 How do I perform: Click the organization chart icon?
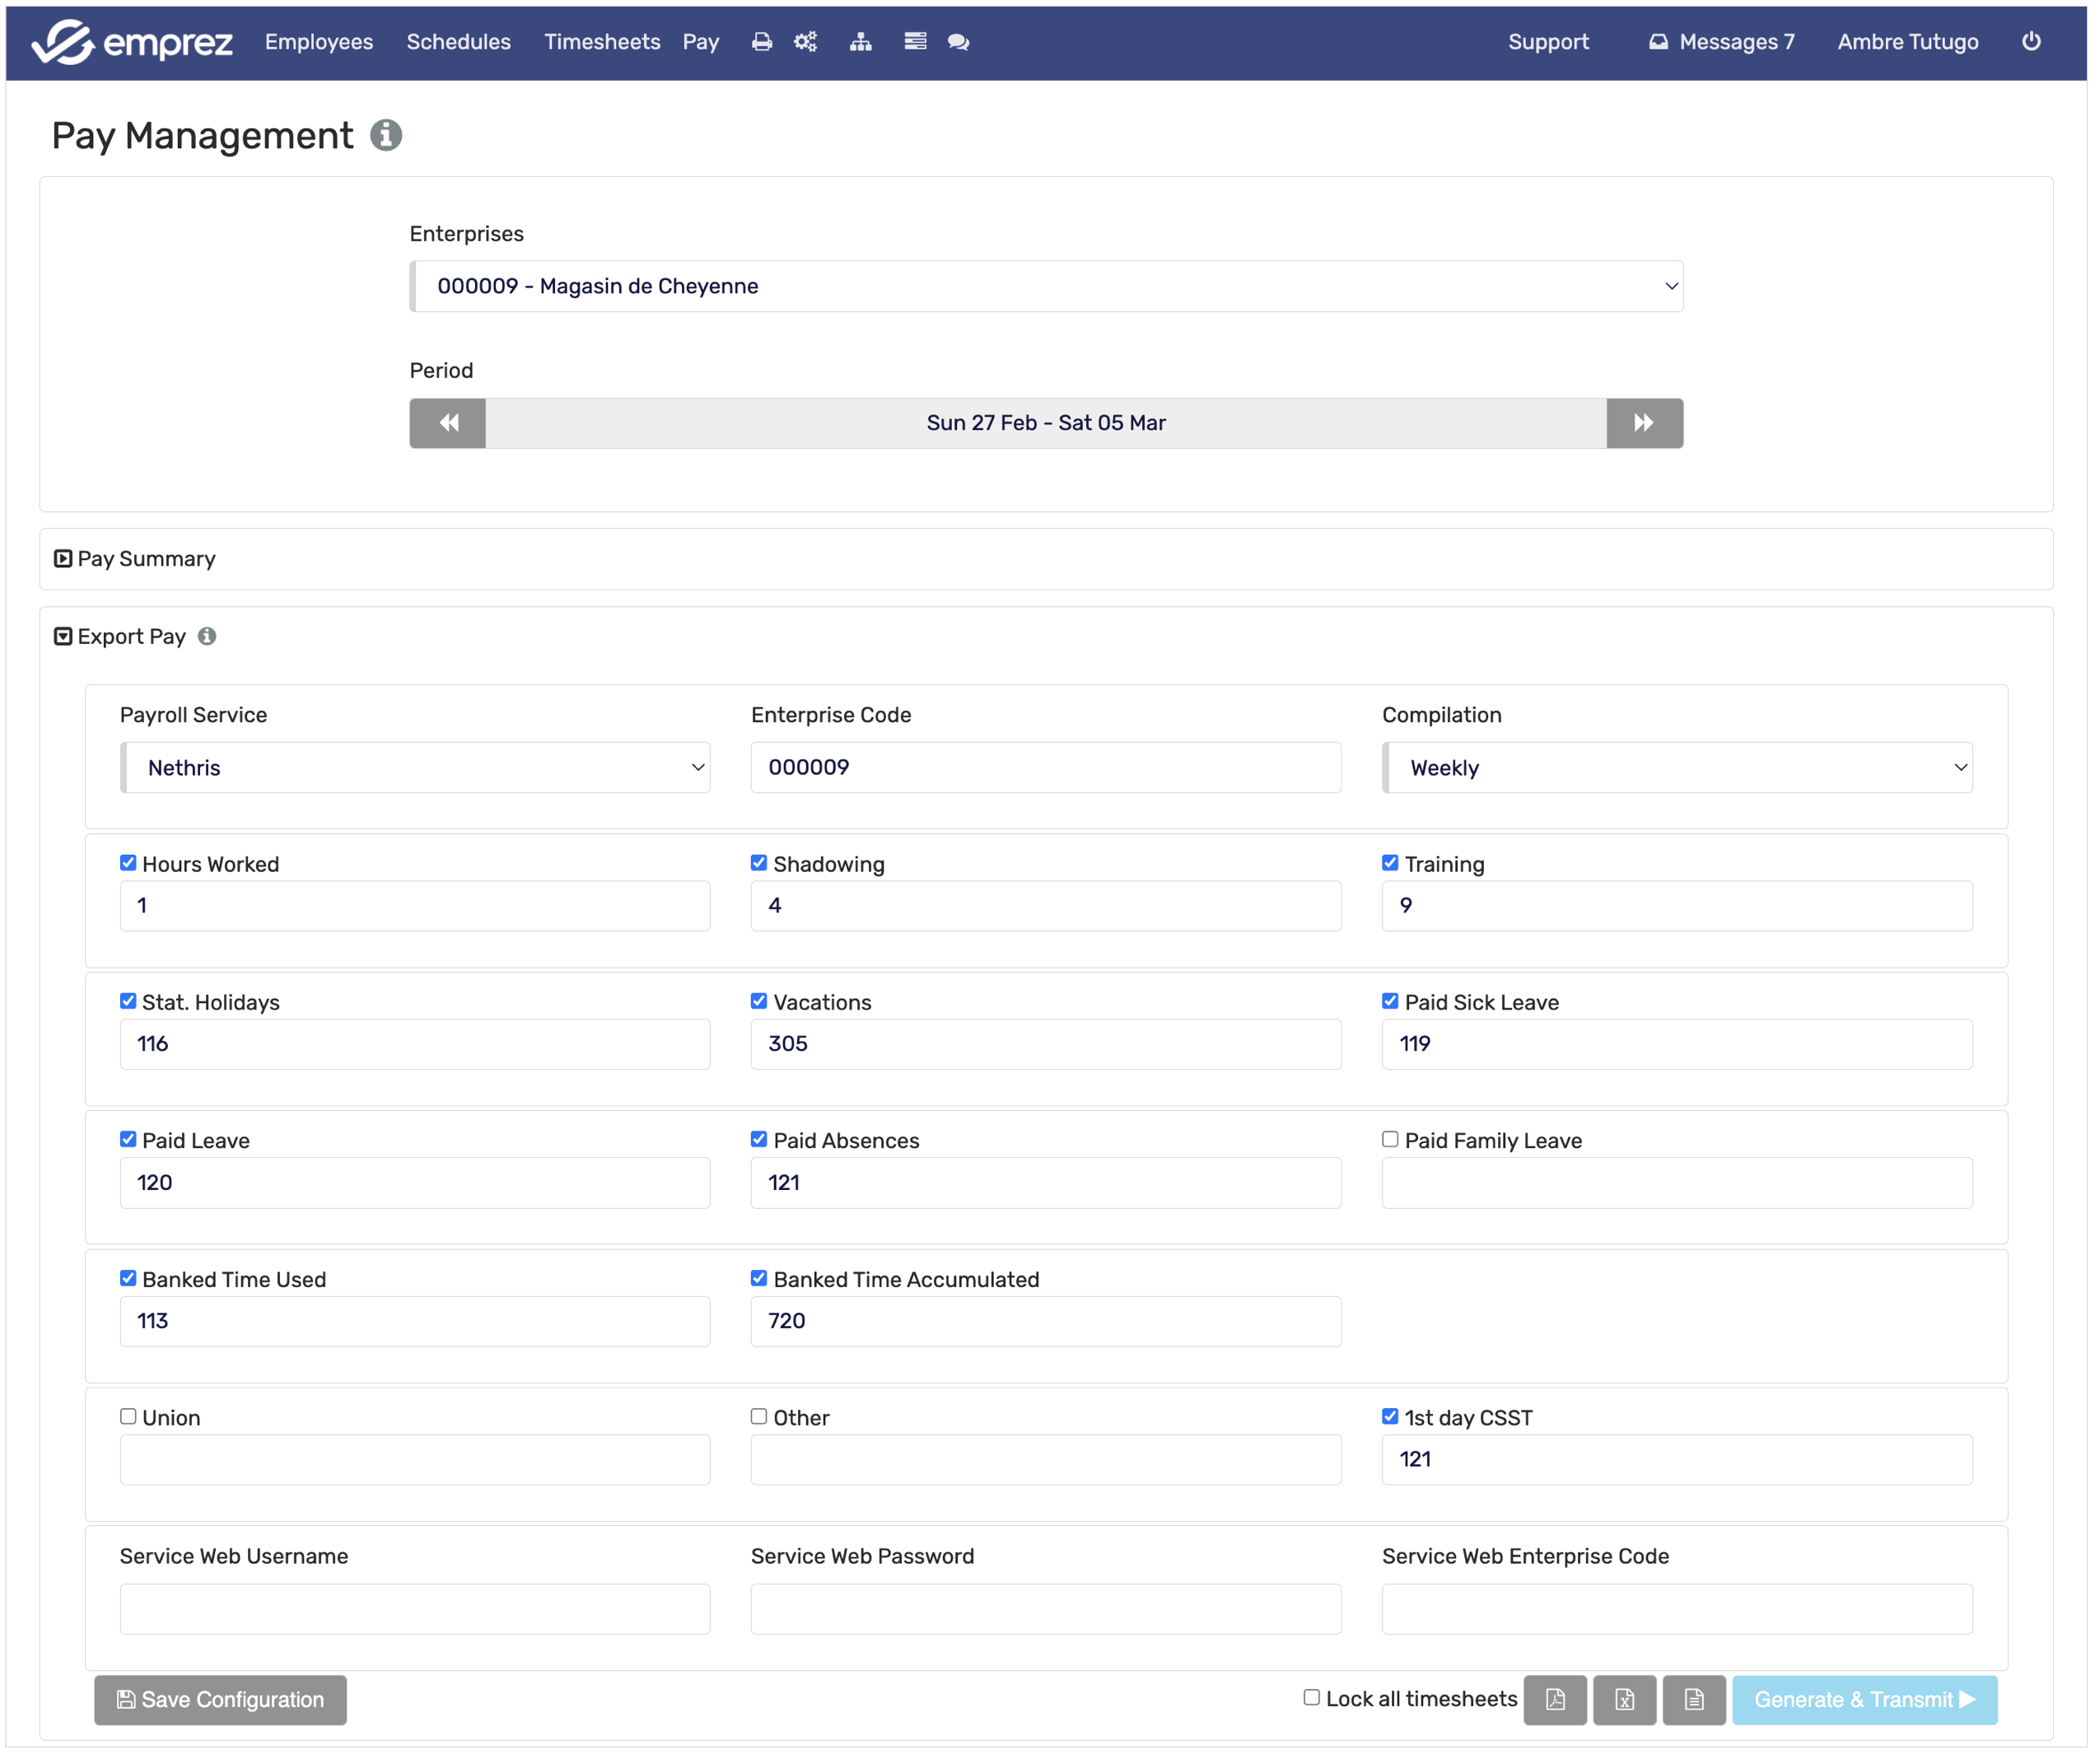(862, 42)
